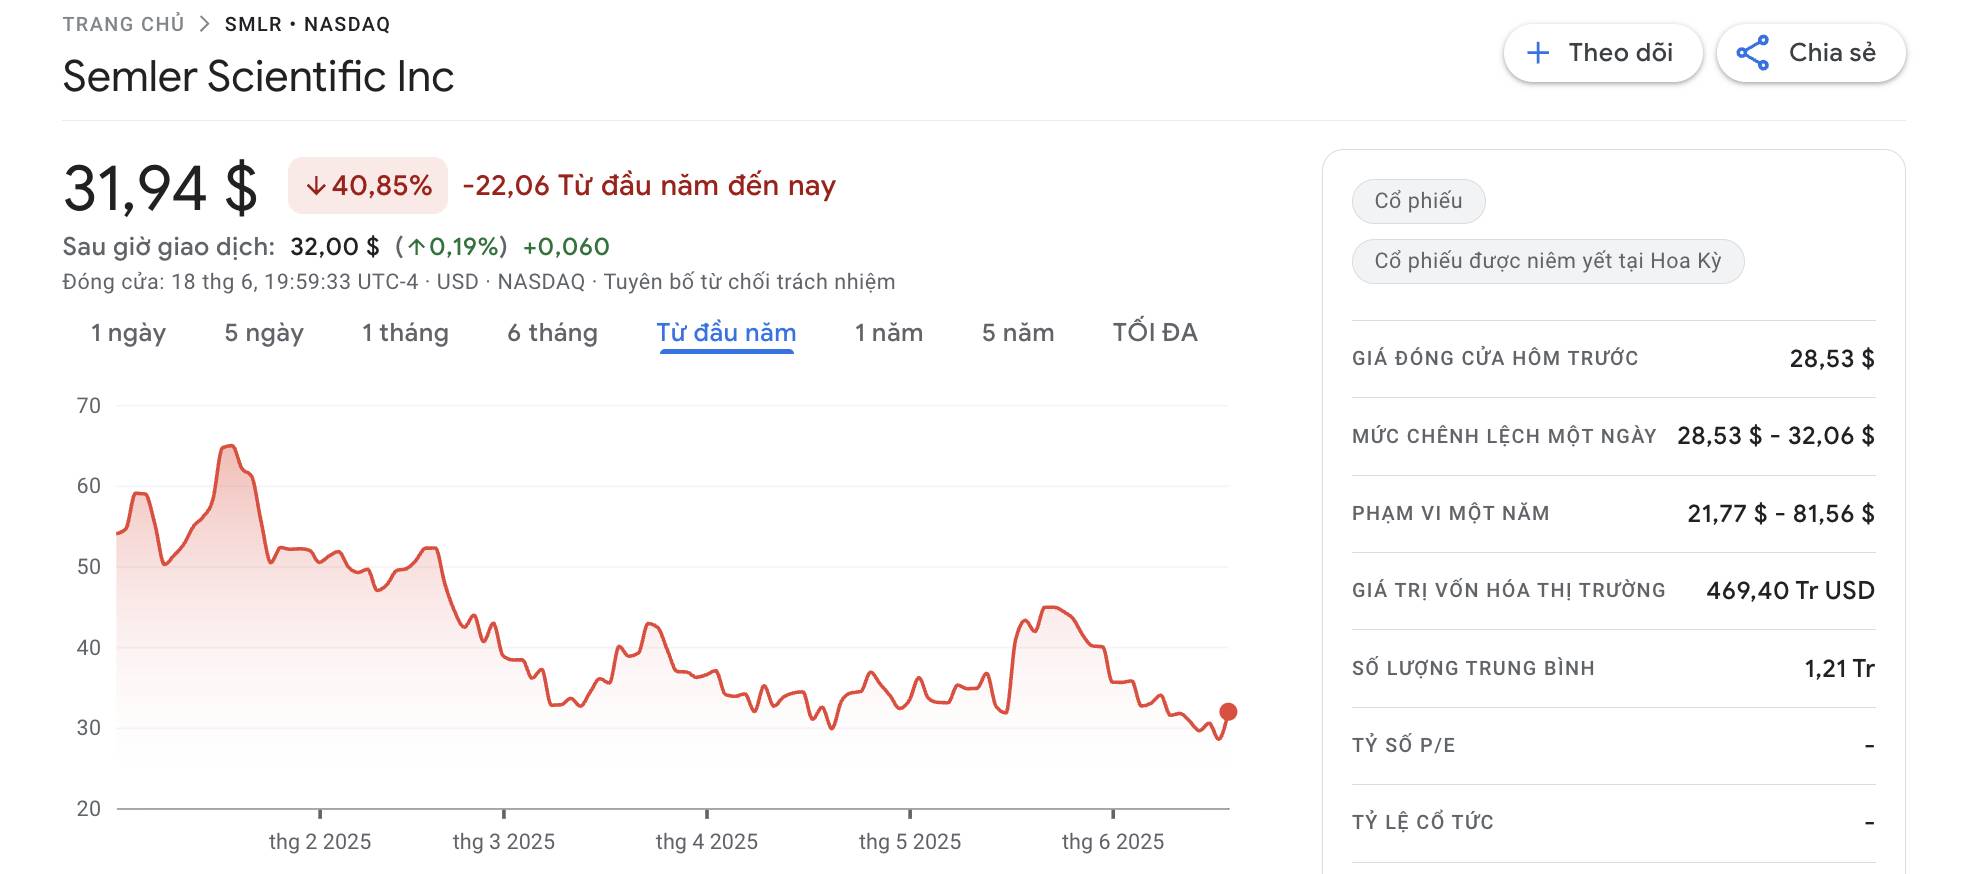This screenshot has width=1966, height=874.
Task: Click the 40,85% change badge
Action: point(368,185)
